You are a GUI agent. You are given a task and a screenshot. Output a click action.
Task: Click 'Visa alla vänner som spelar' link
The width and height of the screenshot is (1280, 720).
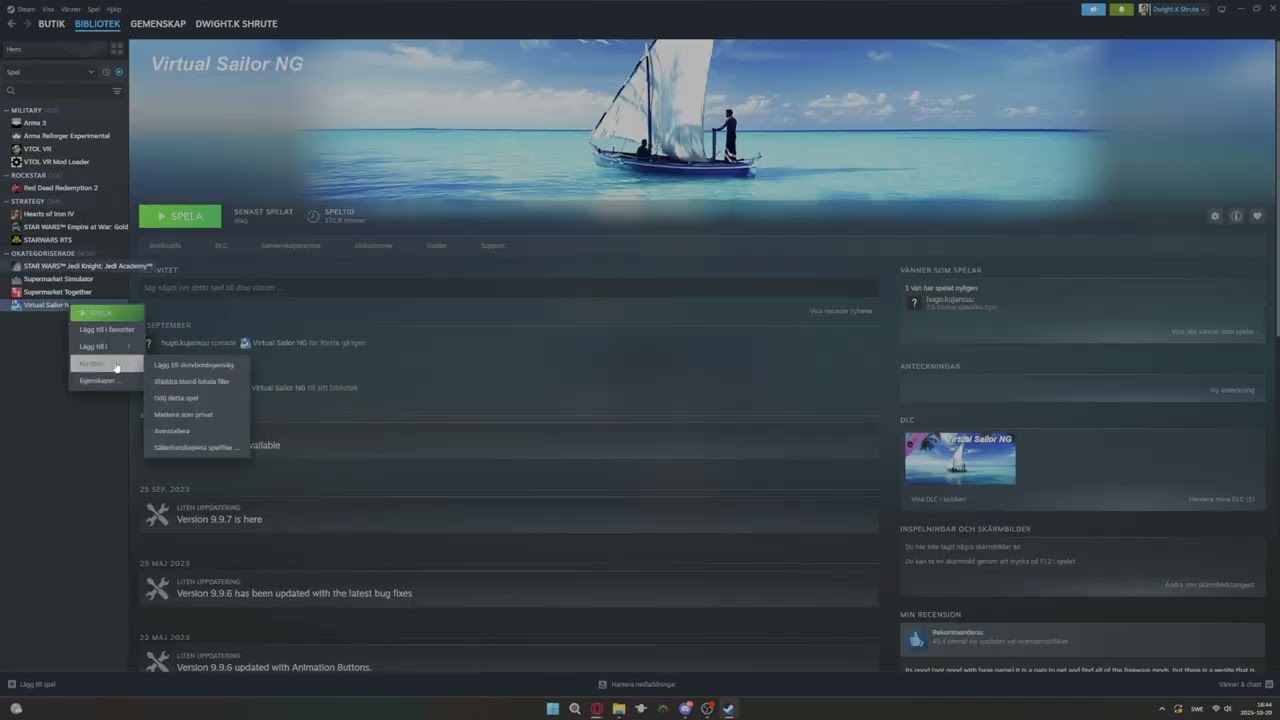pos(1212,331)
